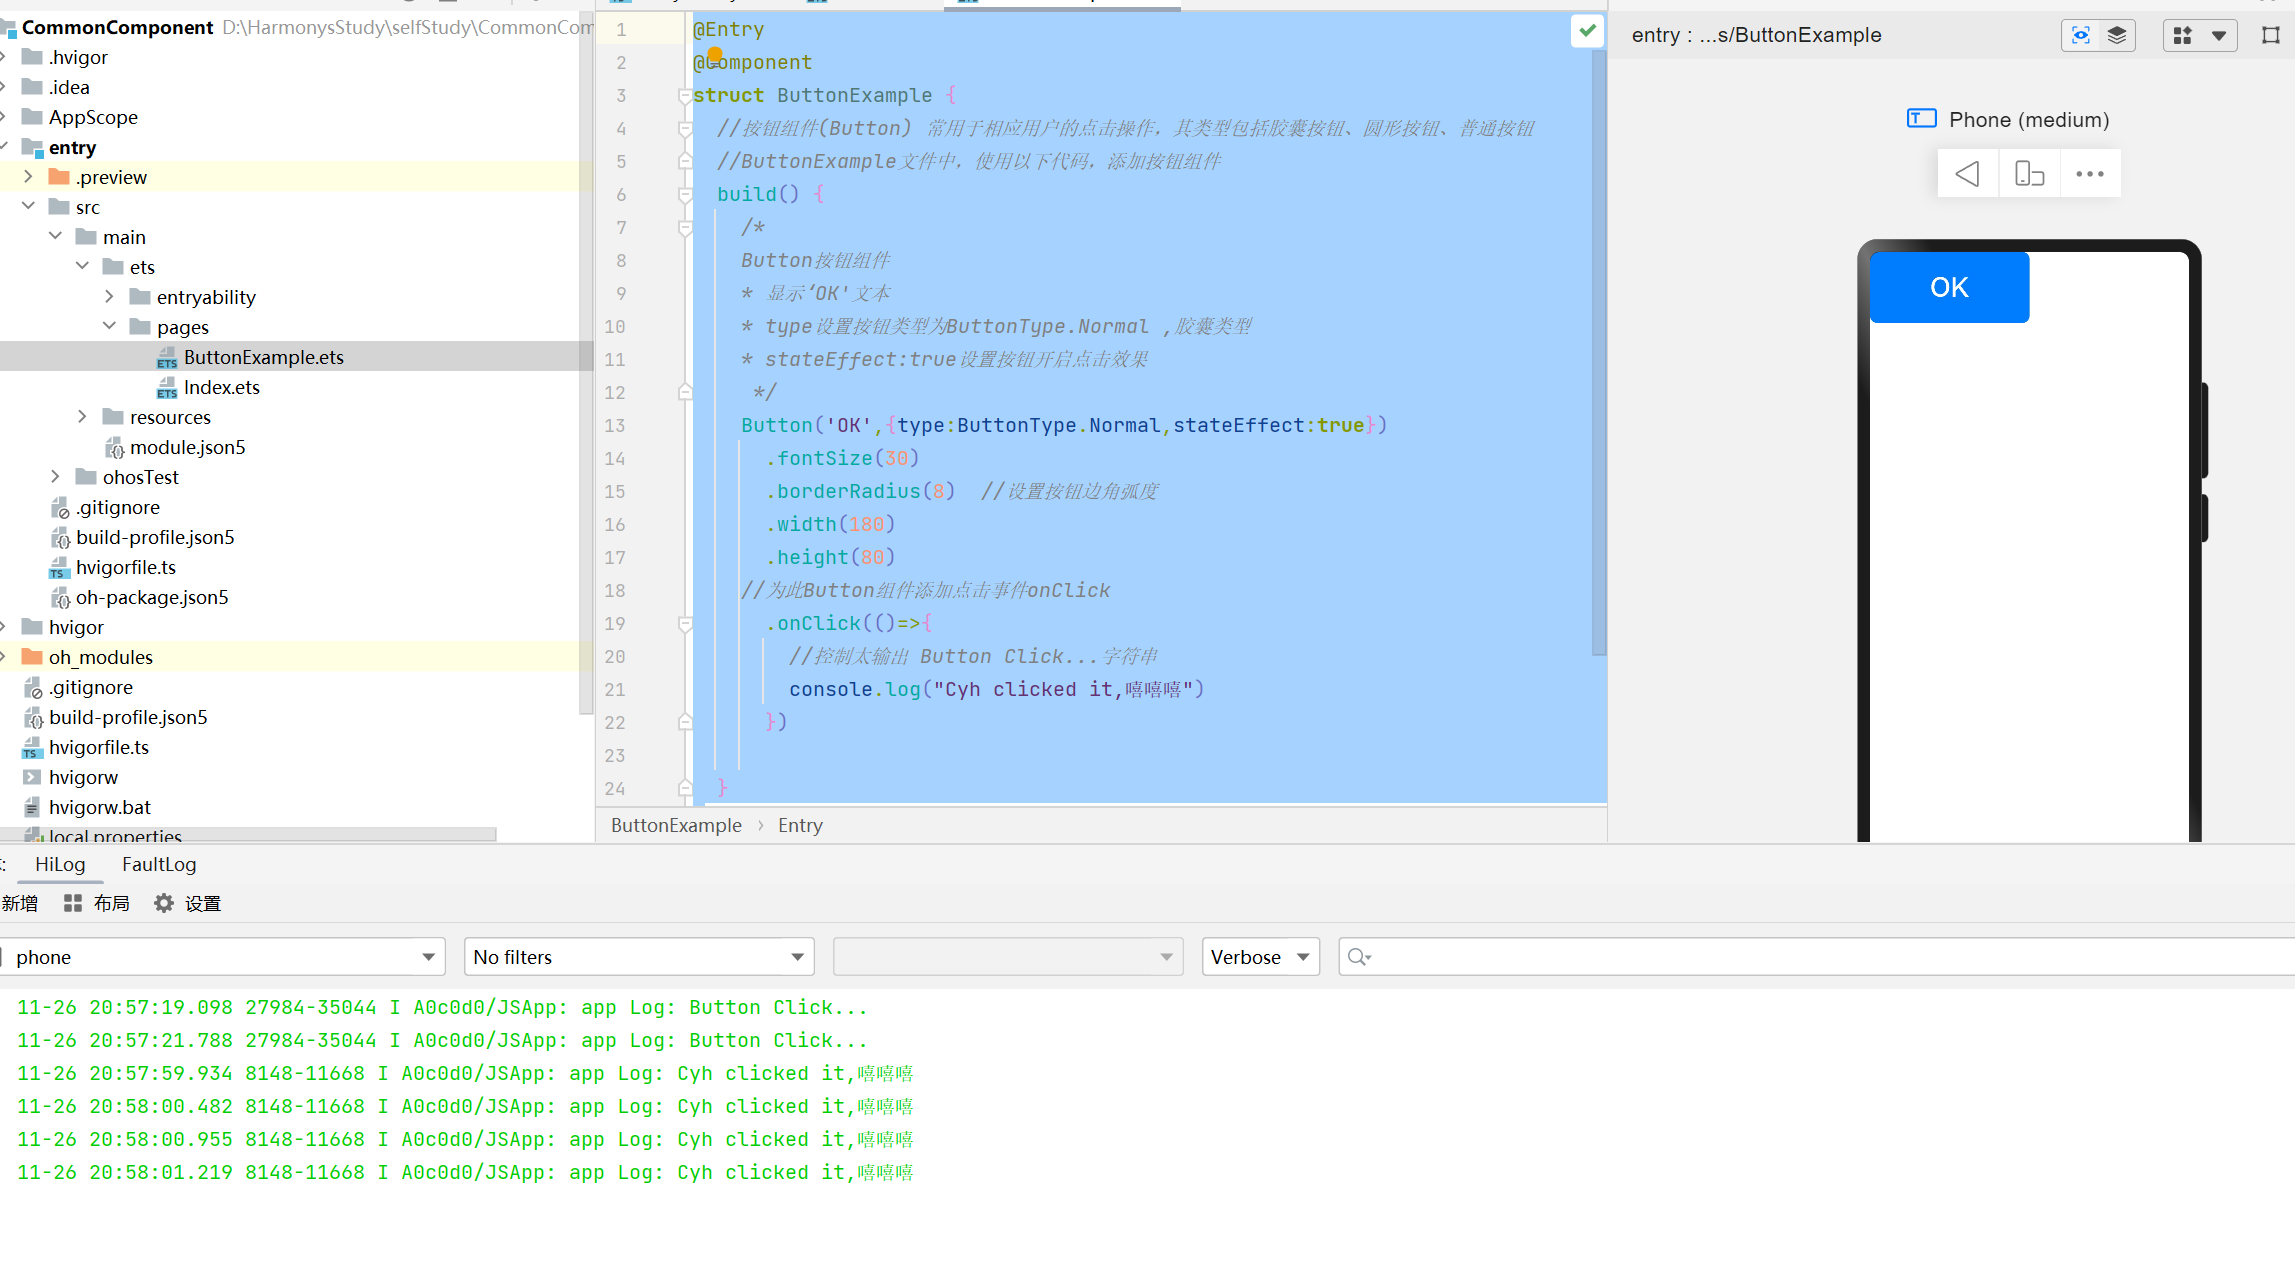This screenshot has height=1273, width=2295.
Task: Click the OK button in phone preview
Action: tap(1949, 287)
